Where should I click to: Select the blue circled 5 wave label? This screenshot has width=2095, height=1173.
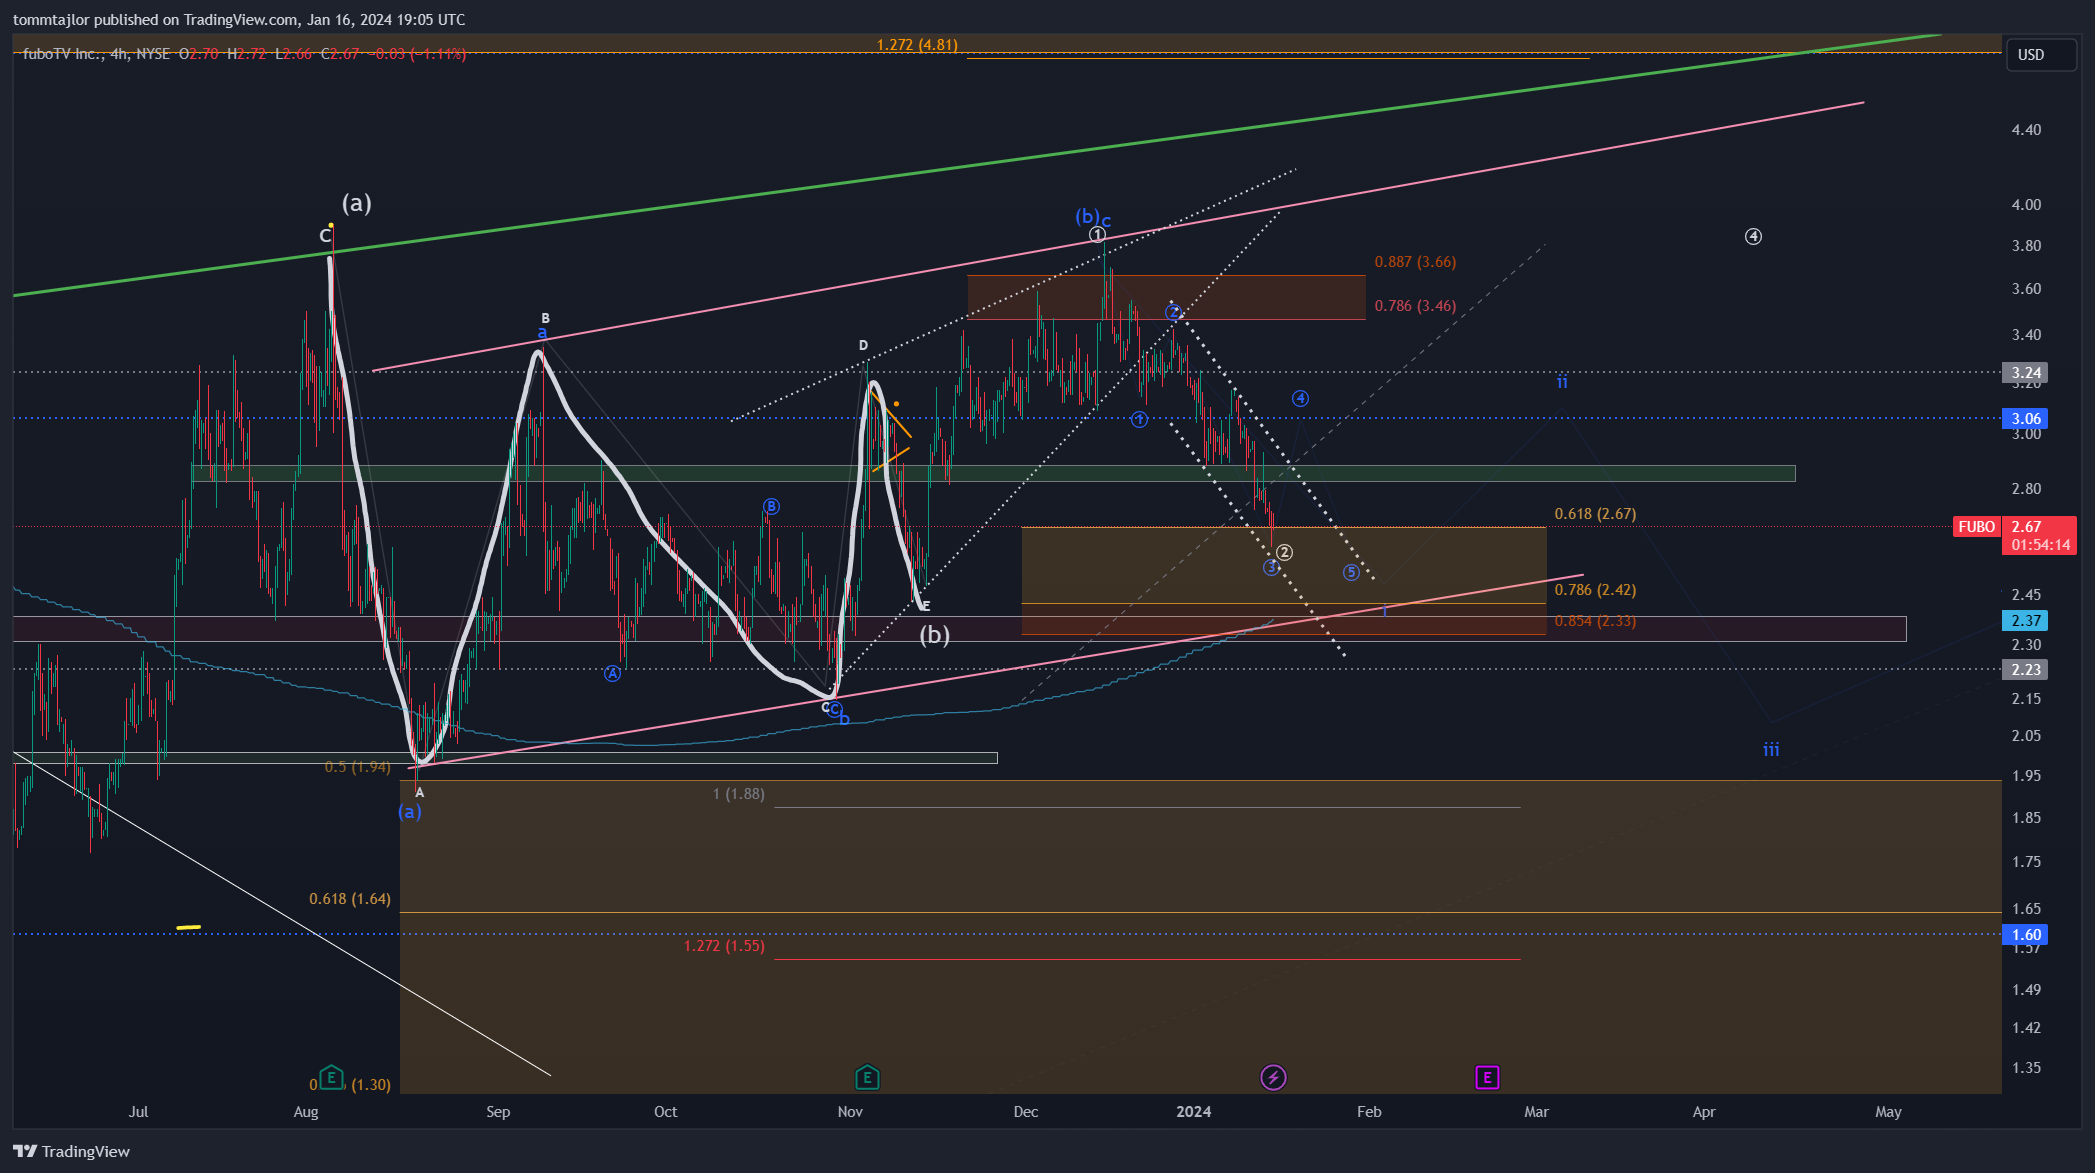point(1351,573)
